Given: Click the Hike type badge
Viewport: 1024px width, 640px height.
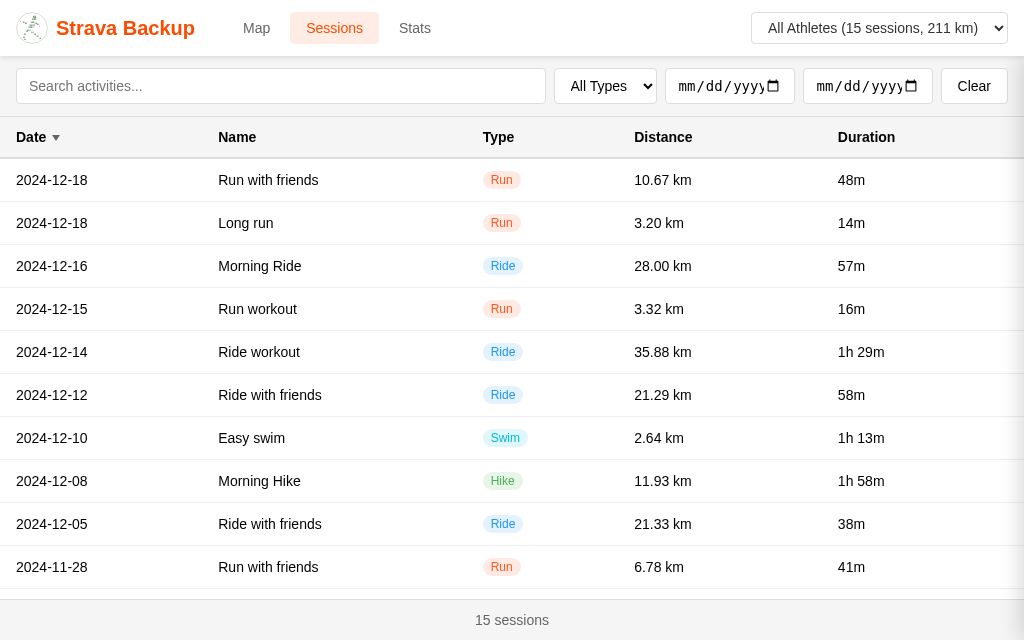Looking at the screenshot, I should point(502,481).
